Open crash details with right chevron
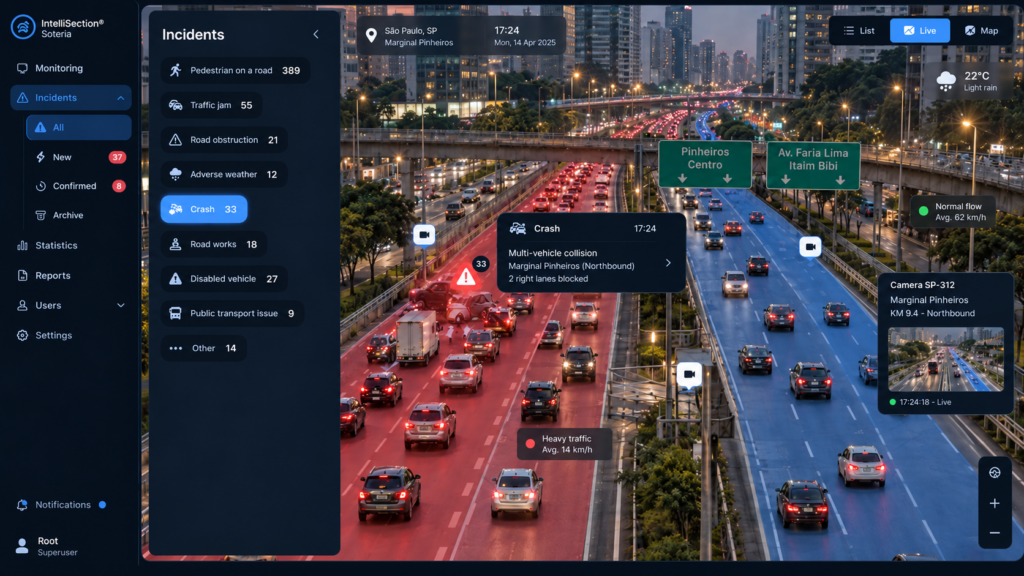1024x576 pixels. [x=668, y=263]
